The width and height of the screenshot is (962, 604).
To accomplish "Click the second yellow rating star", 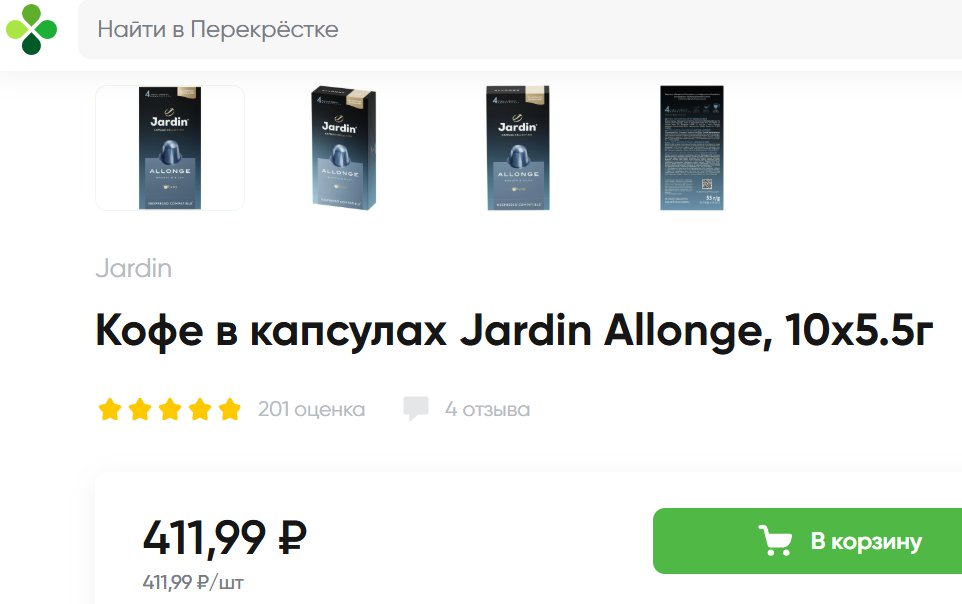I will [x=140, y=409].
